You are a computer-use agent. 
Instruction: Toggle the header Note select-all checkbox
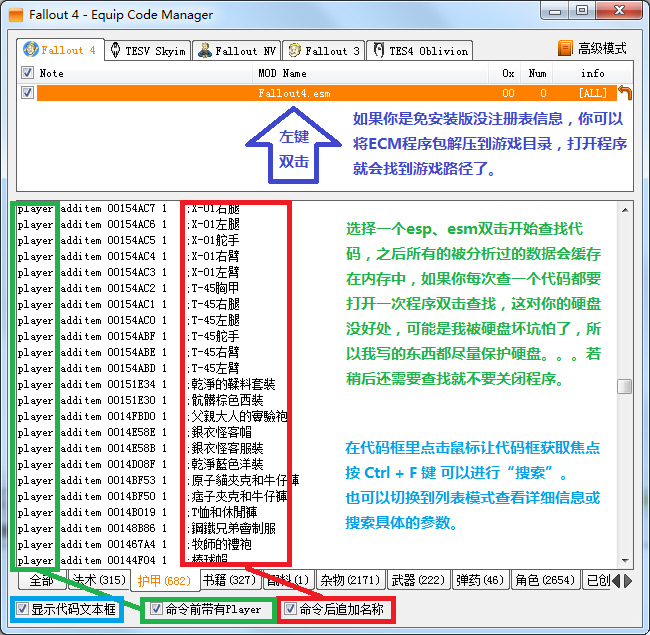coord(27,73)
